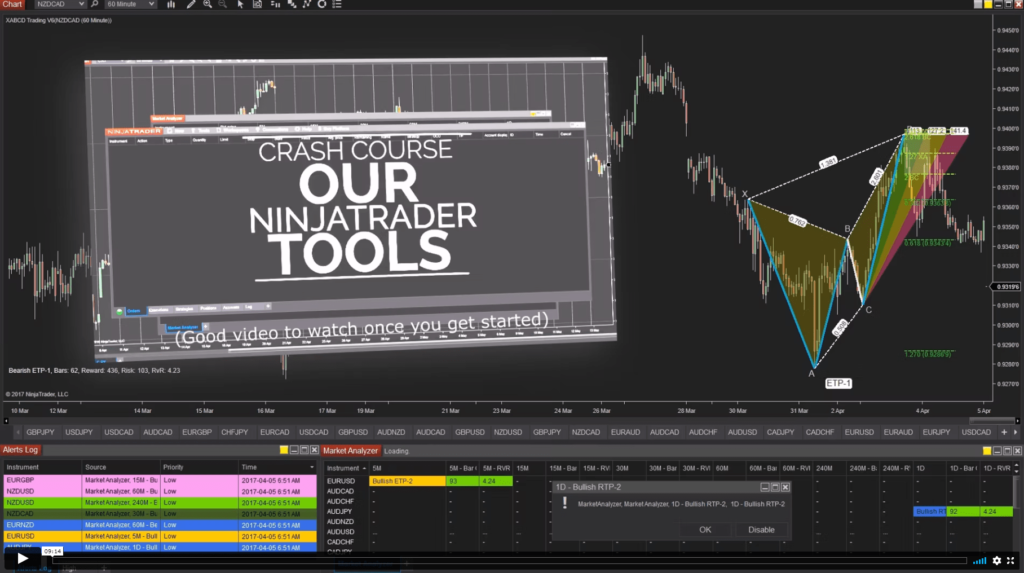Sort Alerts Log by Priority column
1024x573 pixels.
tap(199, 467)
